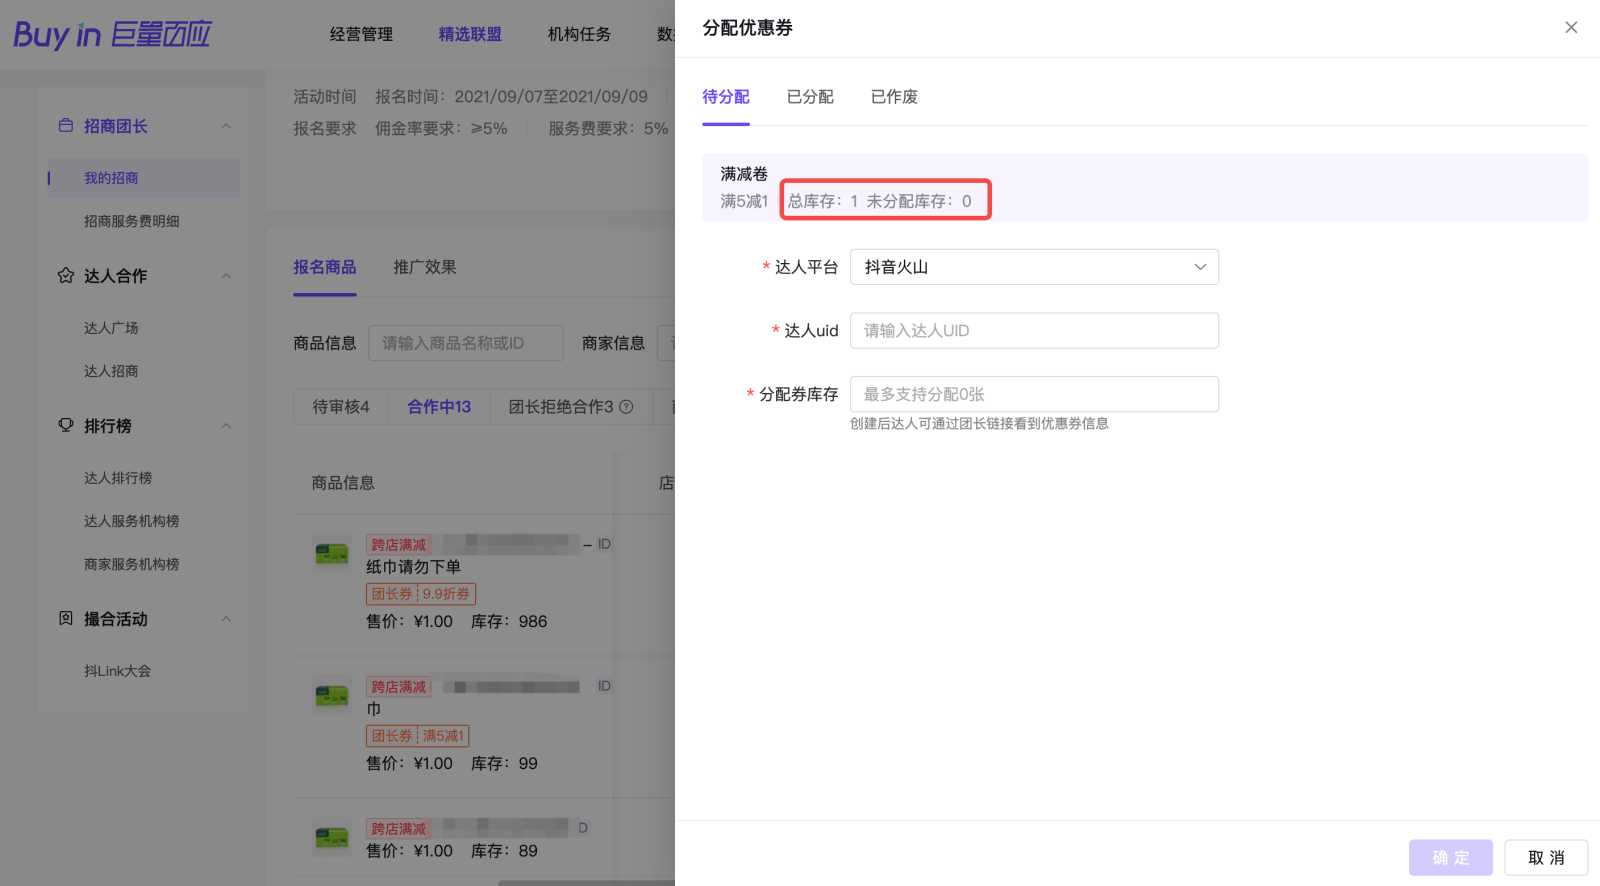Open the 达人平台 dropdown showing 抖音火山
1600x886 pixels.
pos(1034,267)
